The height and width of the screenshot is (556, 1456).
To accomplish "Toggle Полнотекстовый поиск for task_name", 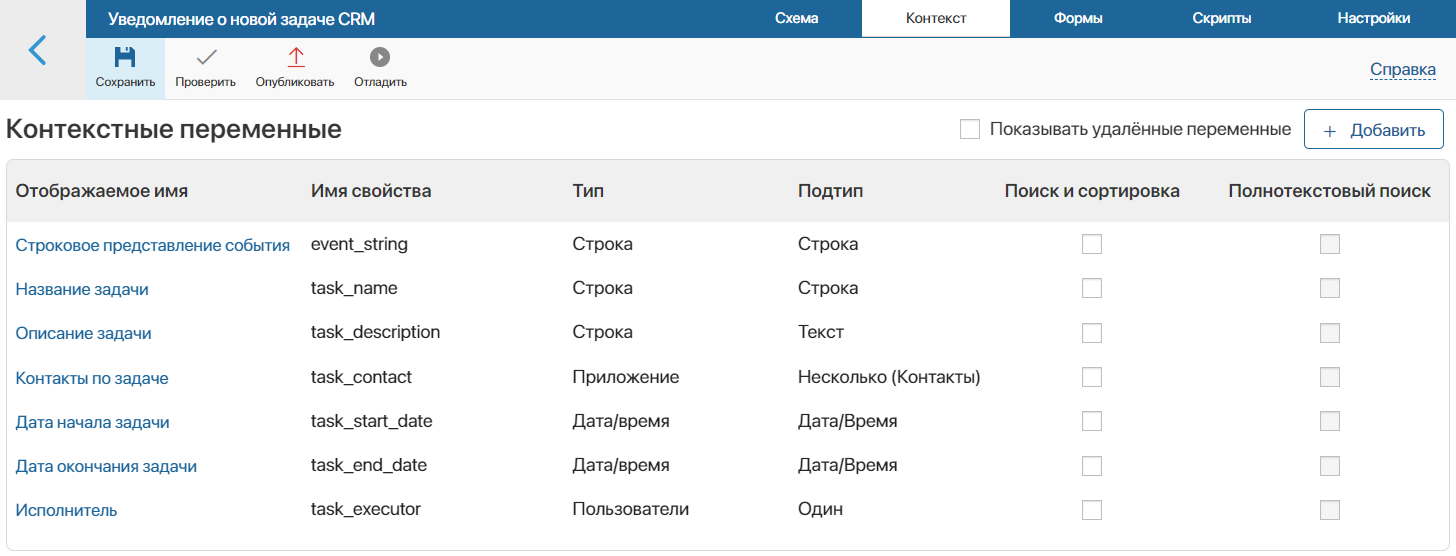I will (x=1330, y=288).
